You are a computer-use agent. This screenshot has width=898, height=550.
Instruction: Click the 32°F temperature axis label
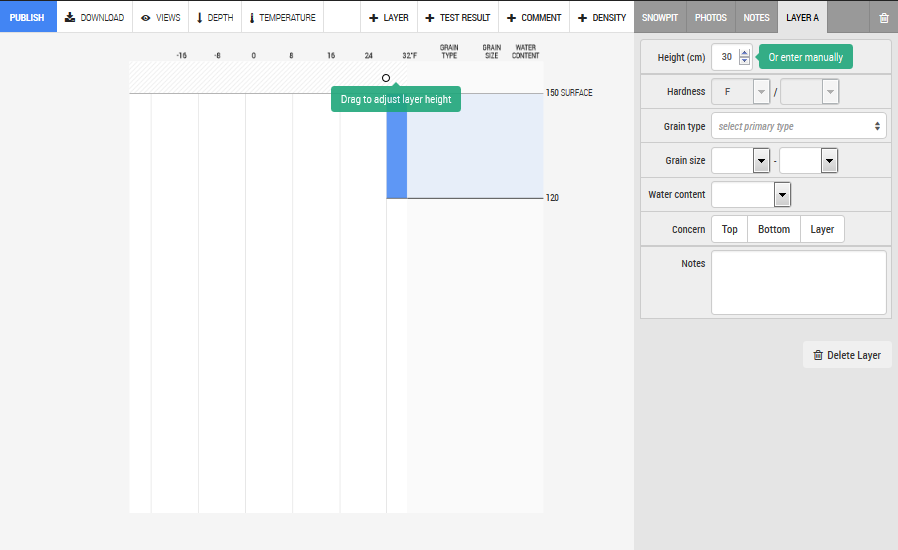[409, 56]
